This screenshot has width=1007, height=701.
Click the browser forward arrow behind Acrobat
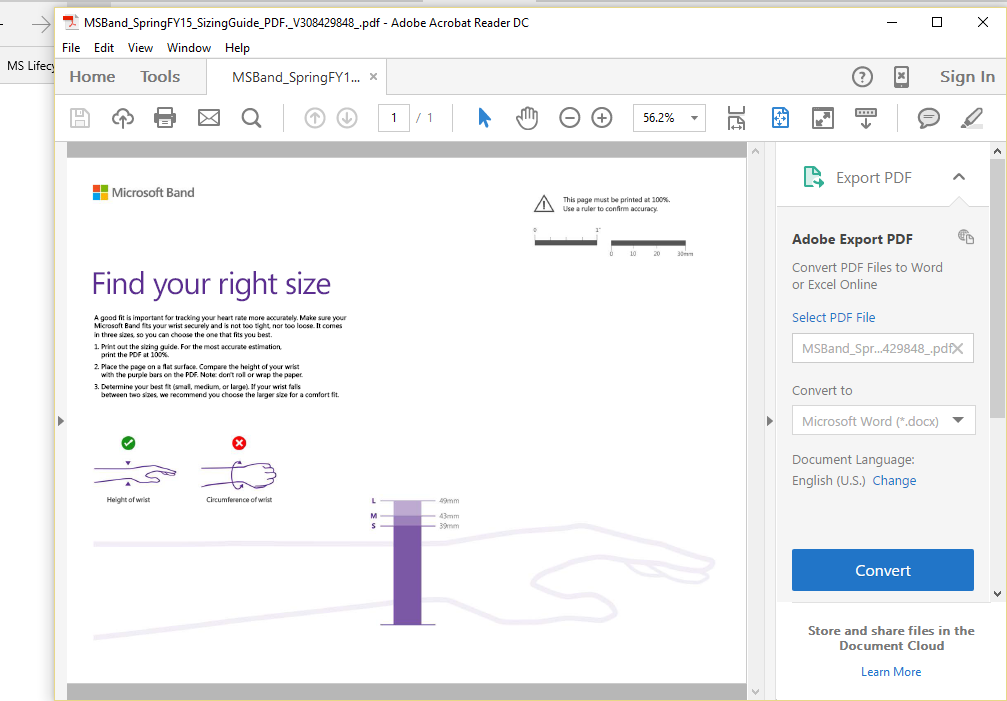click(41, 24)
